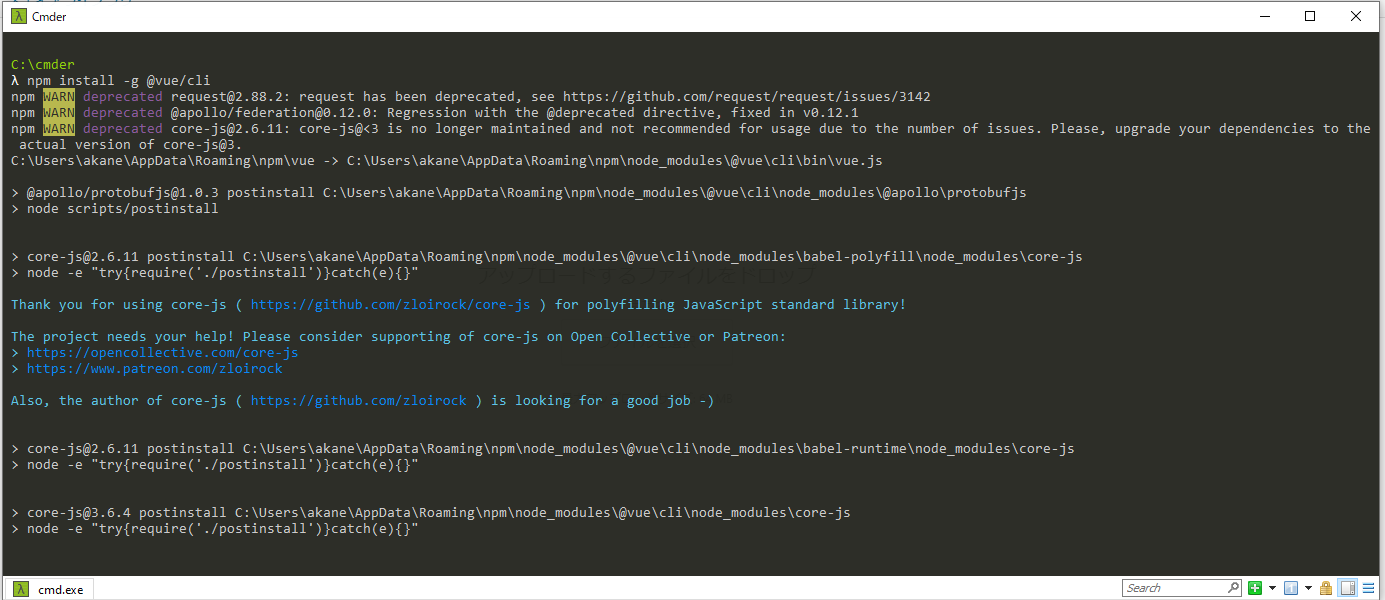The width and height of the screenshot is (1385, 600).
Task: Minimize the Cmder window
Action: (1264, 16)
